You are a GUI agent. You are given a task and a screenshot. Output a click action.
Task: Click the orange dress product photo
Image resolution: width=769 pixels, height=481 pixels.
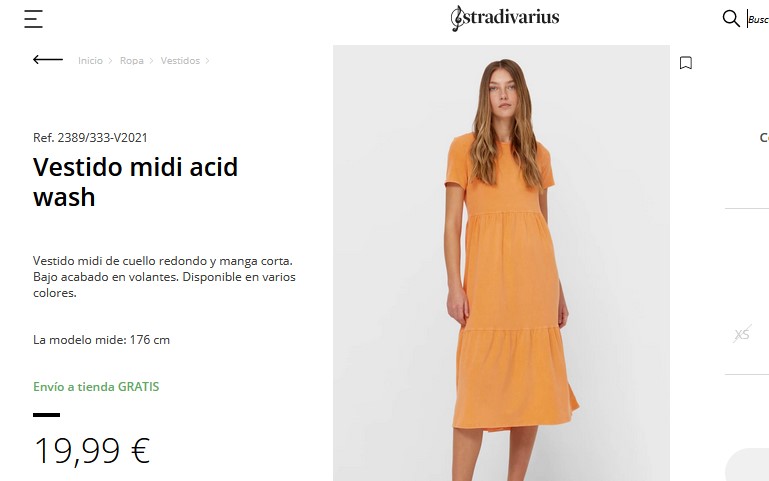(501, 263)
